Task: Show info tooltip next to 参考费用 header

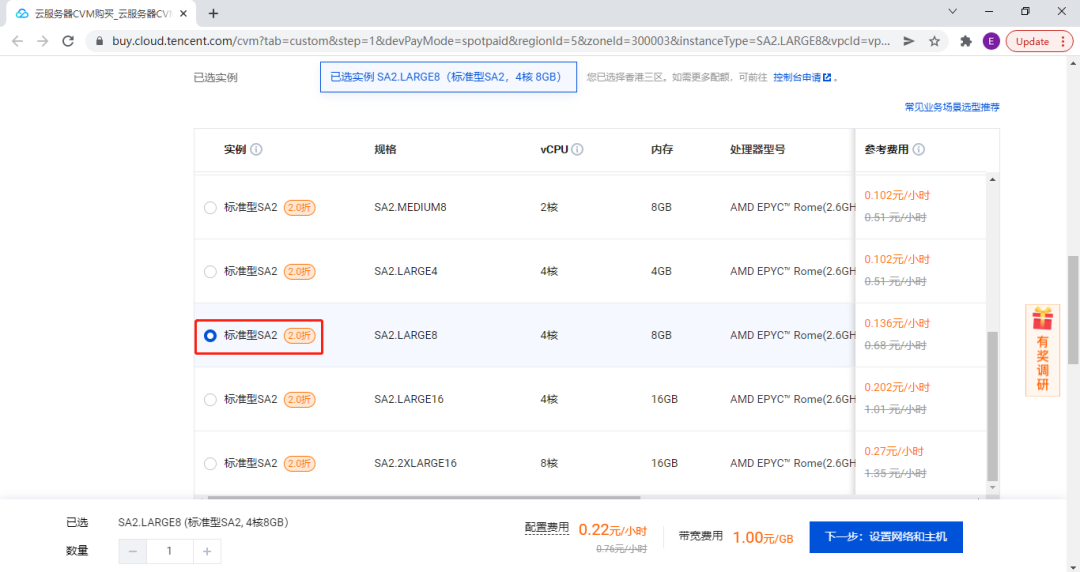Action: (919, 150)
